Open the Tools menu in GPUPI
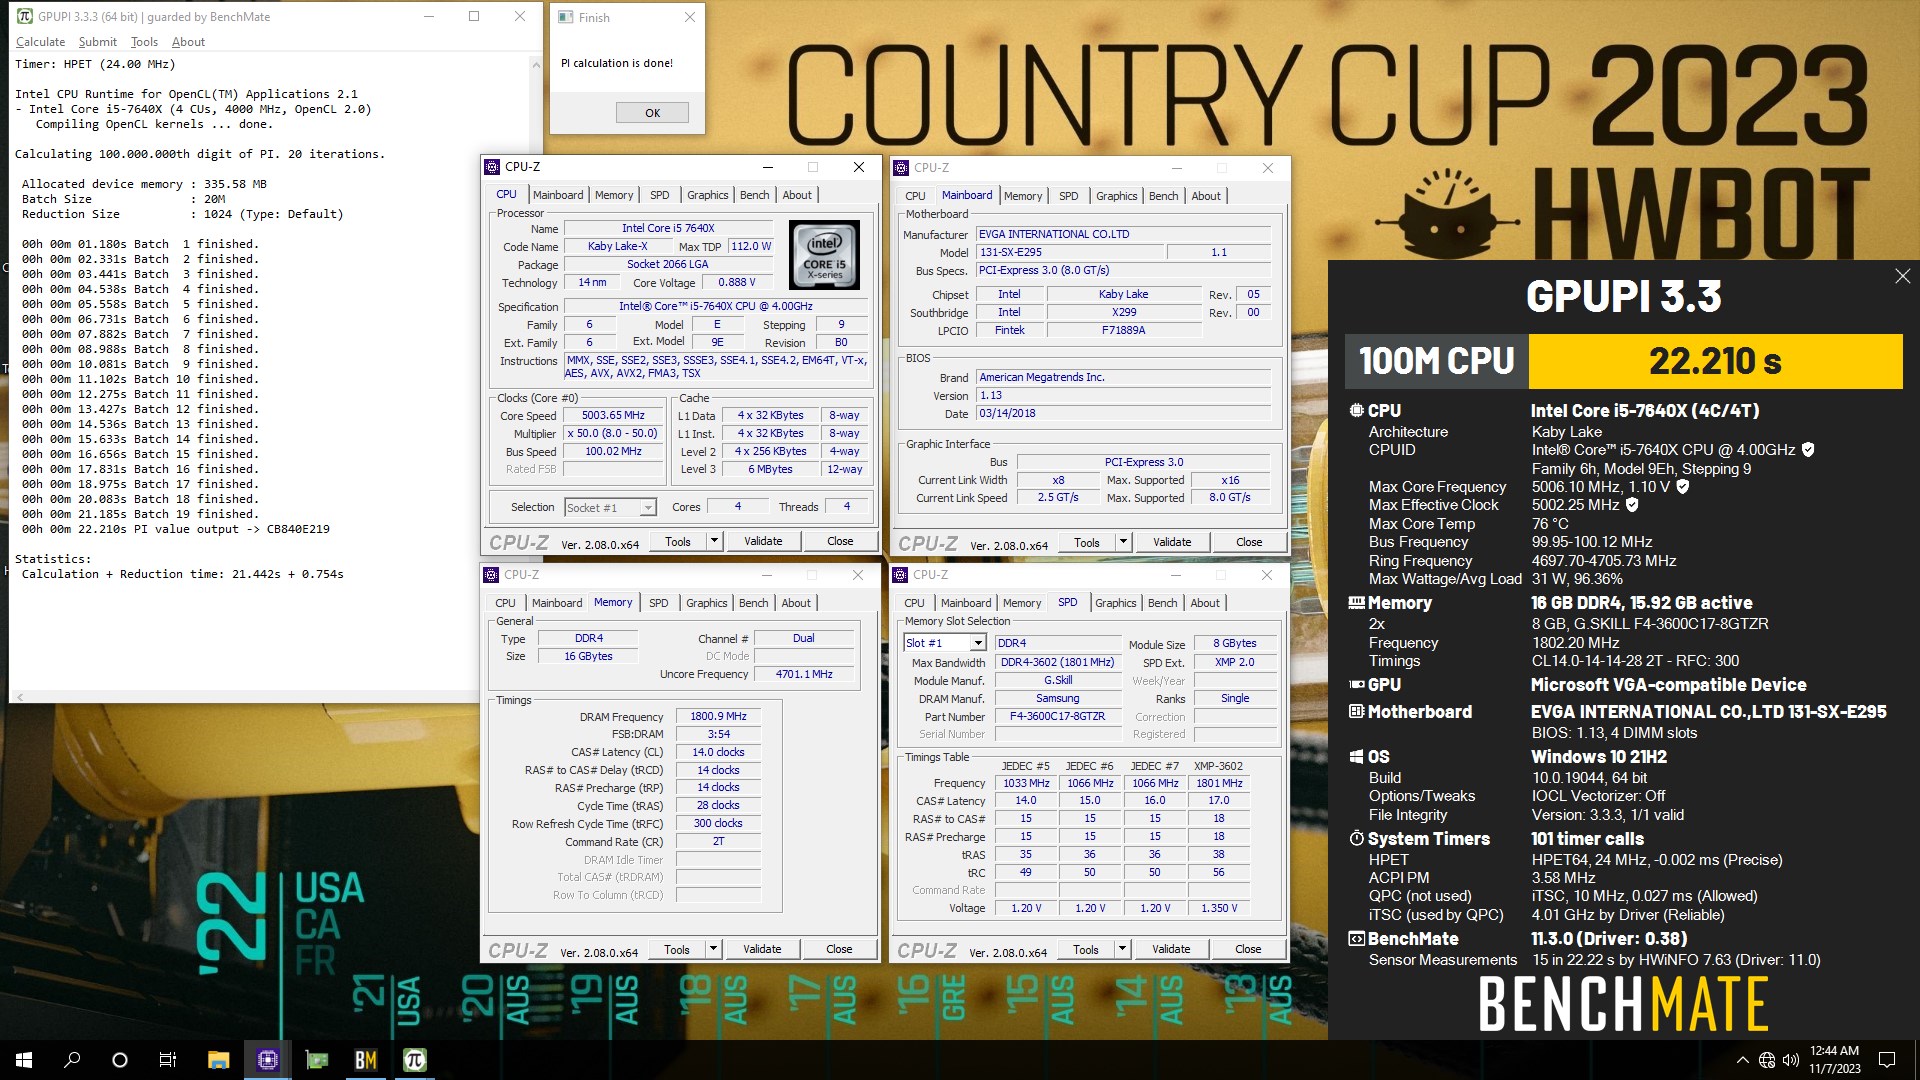This screenshot has width=1920, height=1080. pos(144,42)
